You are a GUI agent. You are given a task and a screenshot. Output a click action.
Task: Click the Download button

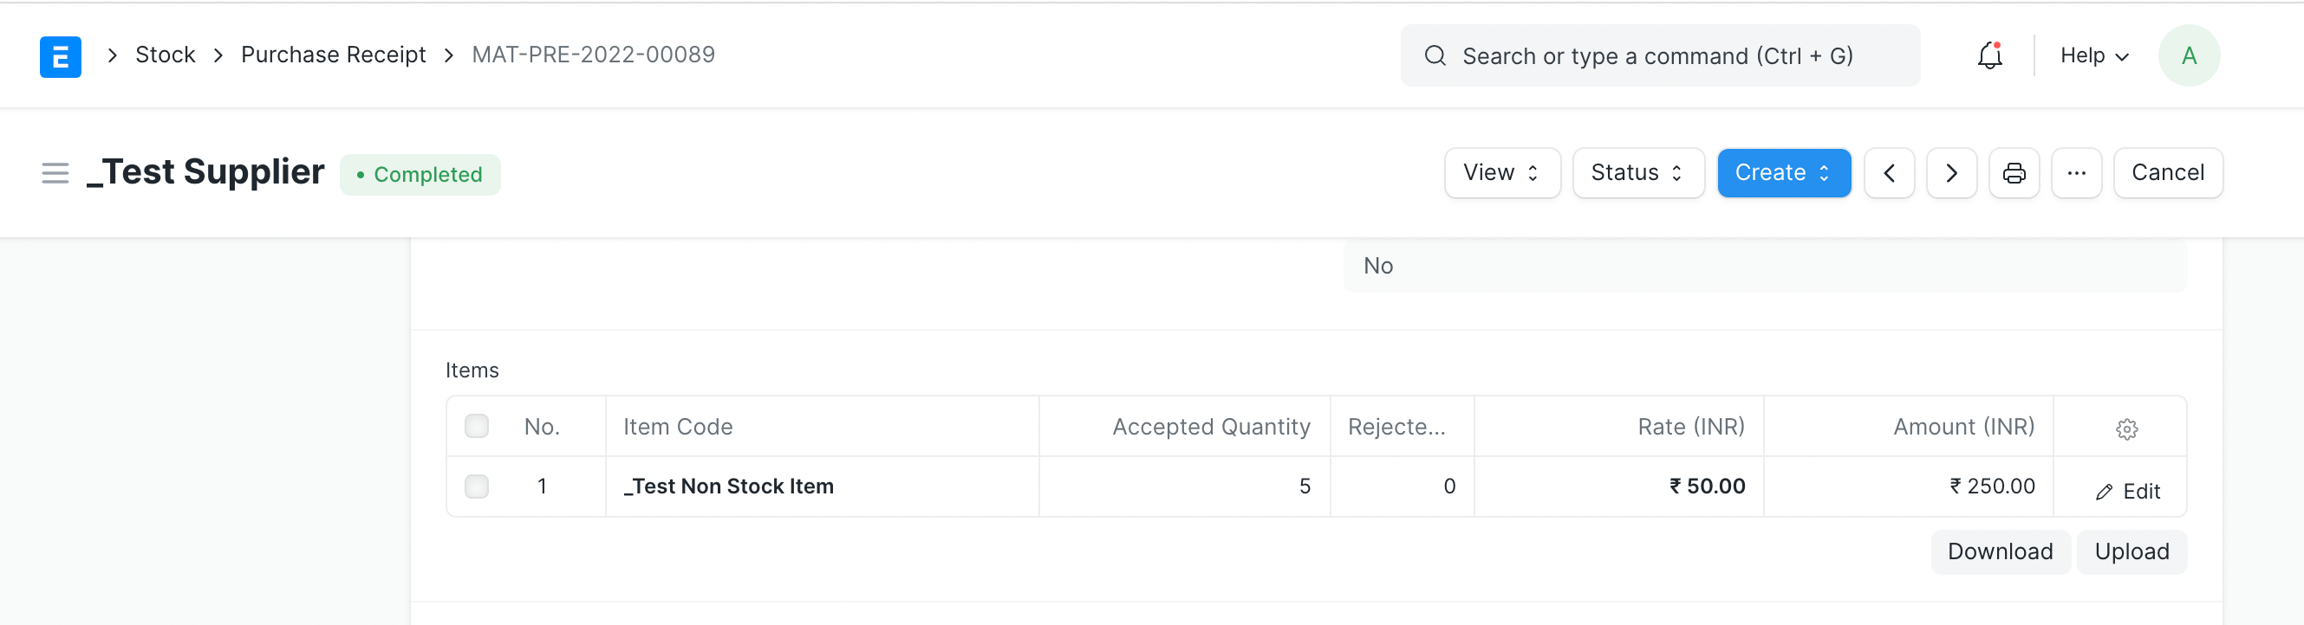click(1999, 552)
